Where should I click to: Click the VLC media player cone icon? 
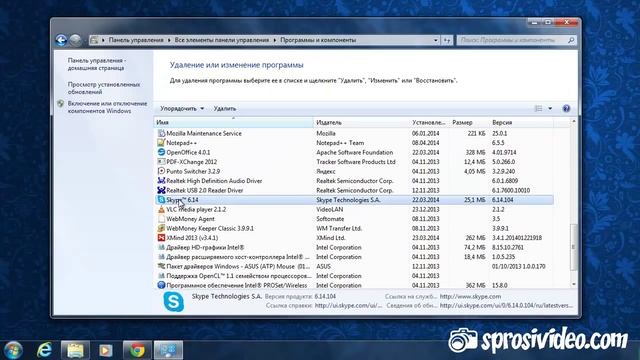pos(161,209)
